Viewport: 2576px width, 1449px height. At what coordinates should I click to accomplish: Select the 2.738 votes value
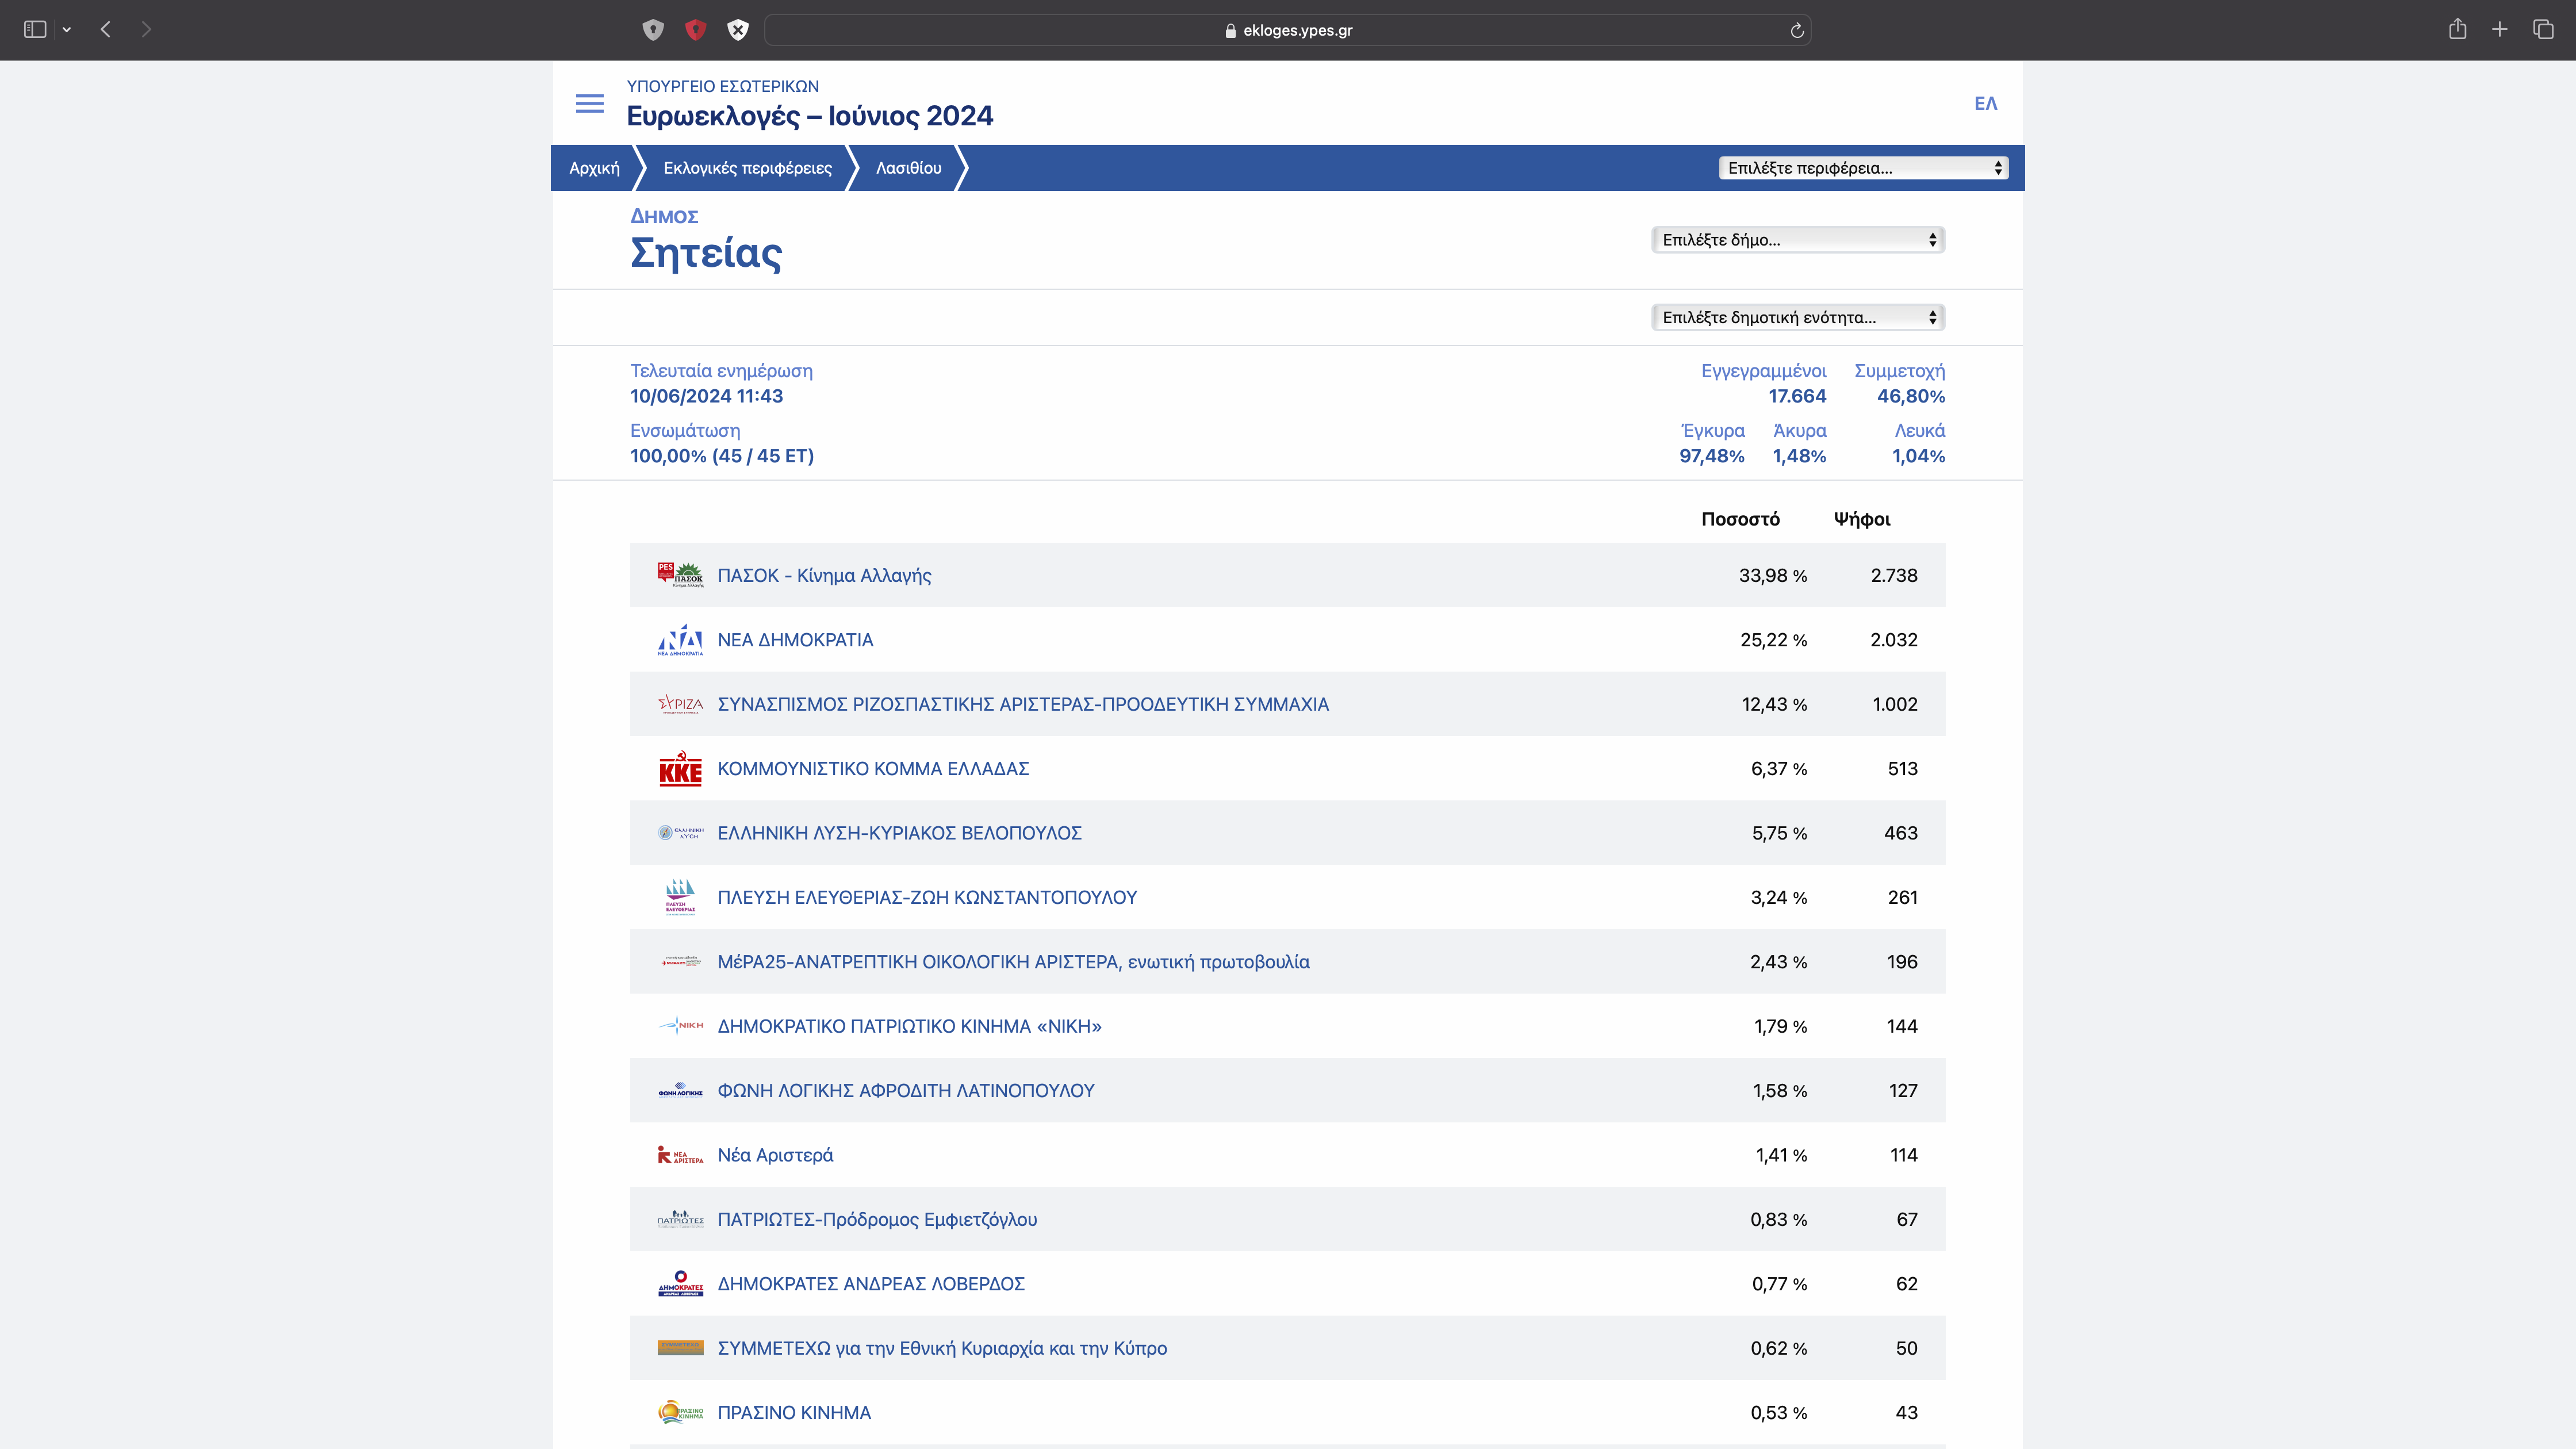[x=1894, y=575]
